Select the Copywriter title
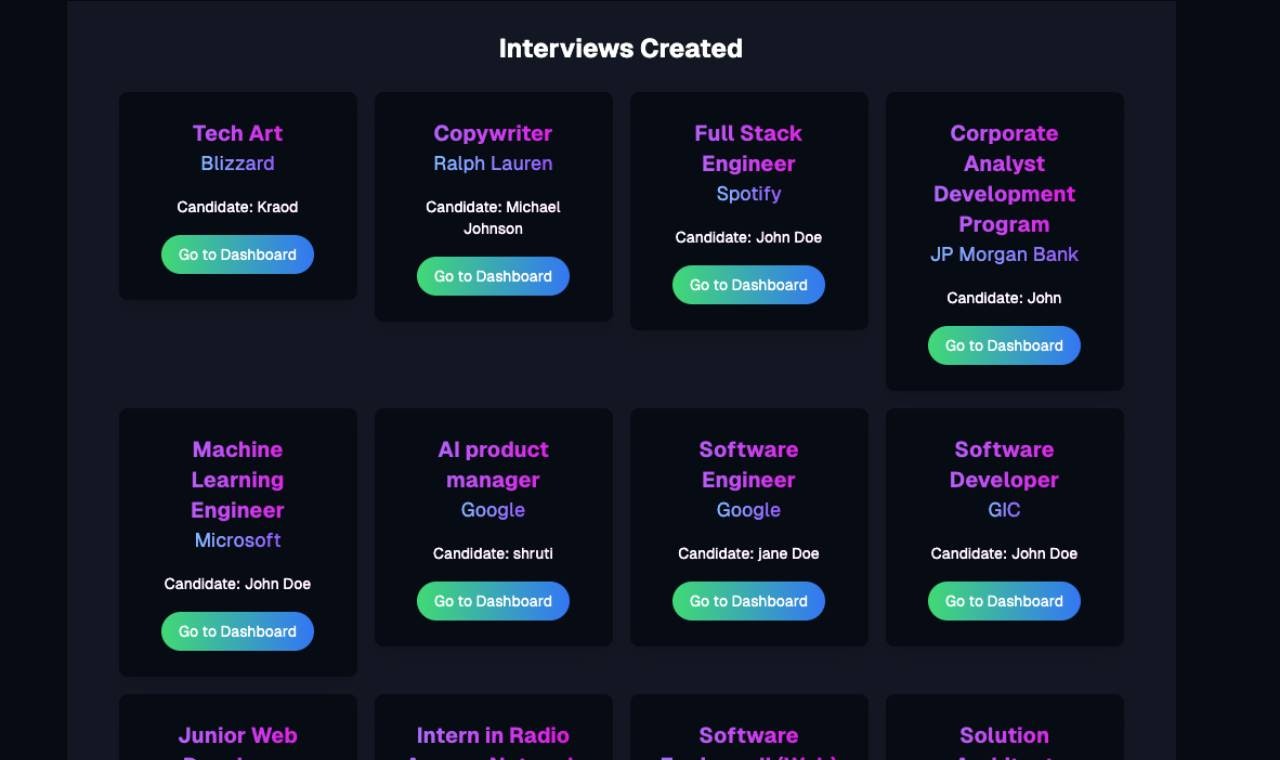 coord(493,133)
